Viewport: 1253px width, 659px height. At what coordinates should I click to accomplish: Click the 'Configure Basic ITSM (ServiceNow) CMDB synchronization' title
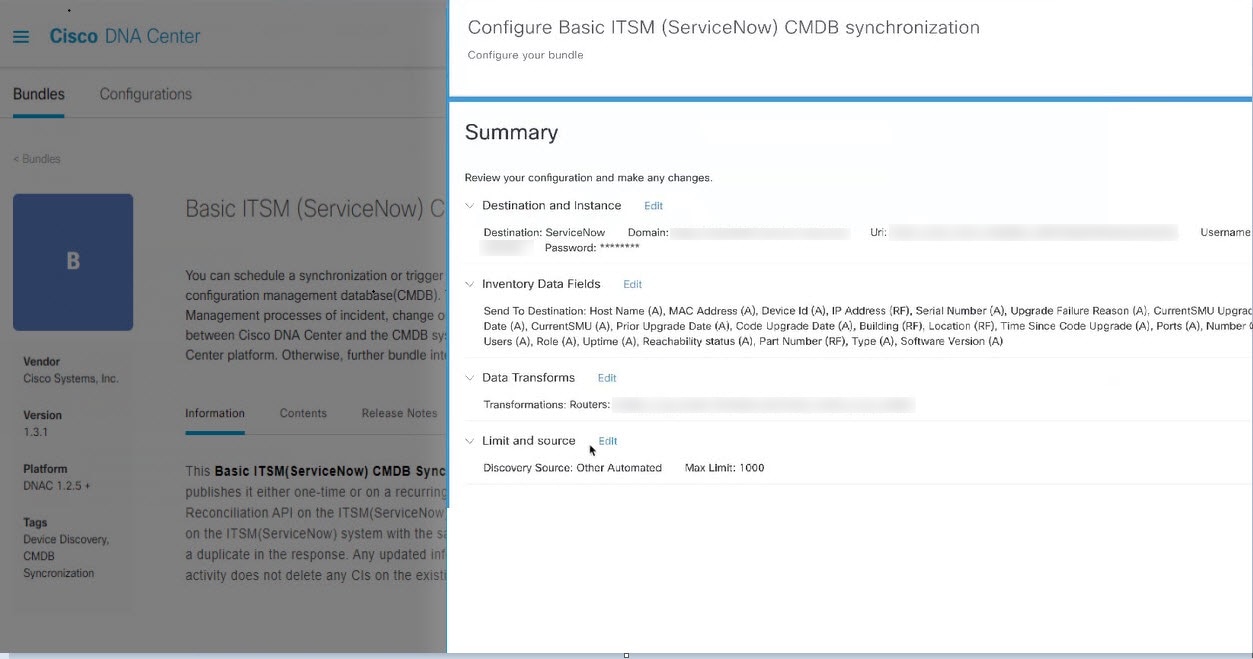tap(723, 27)
